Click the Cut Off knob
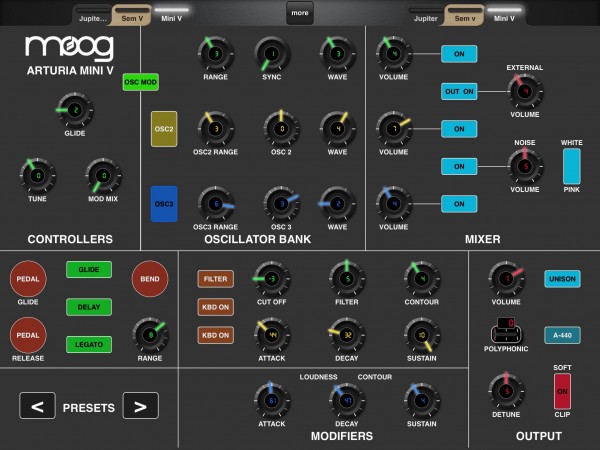This screenshot has width=600, height=450. click(272, 279)
